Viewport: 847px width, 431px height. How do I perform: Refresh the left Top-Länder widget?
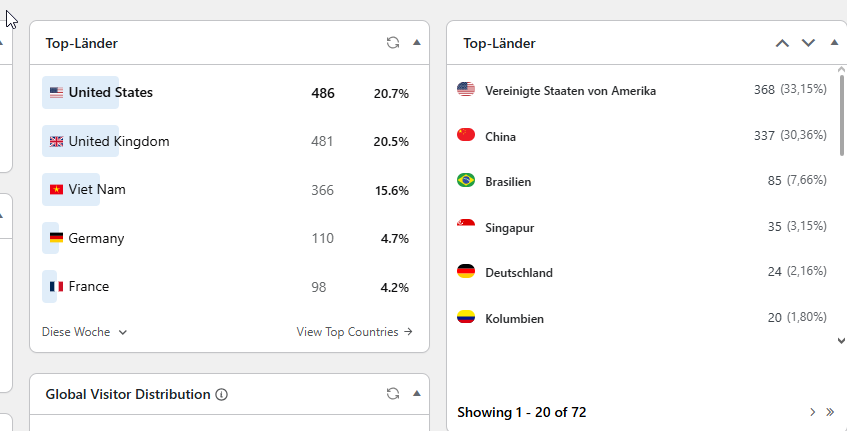click(393, 43)
